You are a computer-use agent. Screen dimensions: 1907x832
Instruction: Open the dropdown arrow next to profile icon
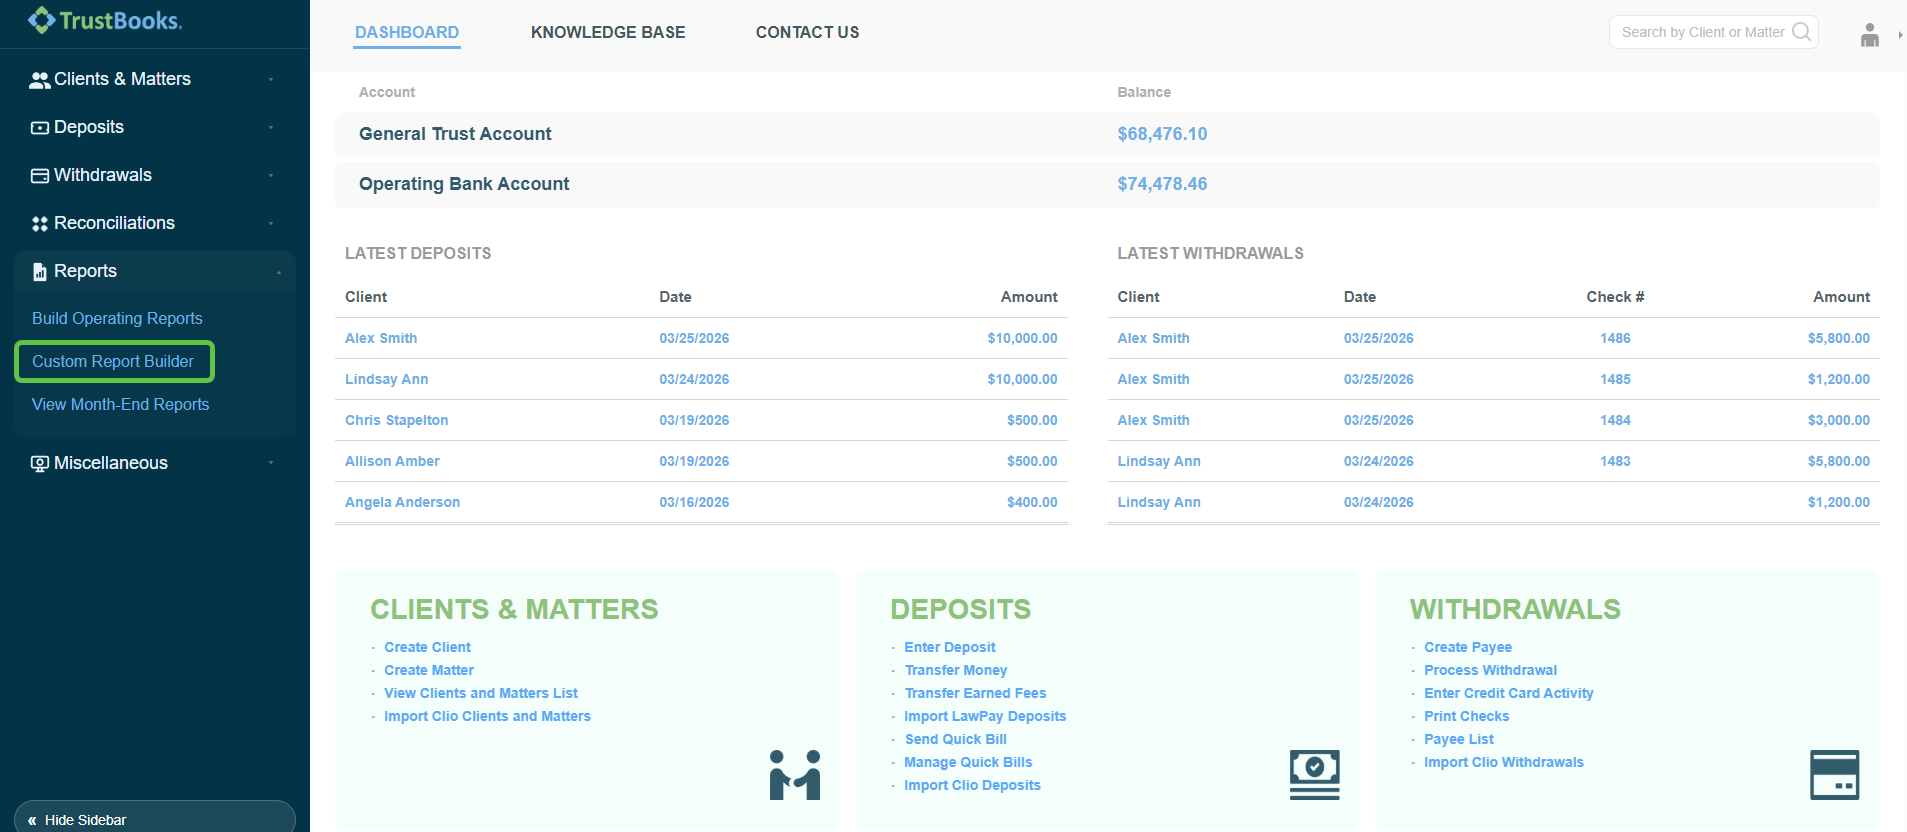click(x=1900, y=35)
